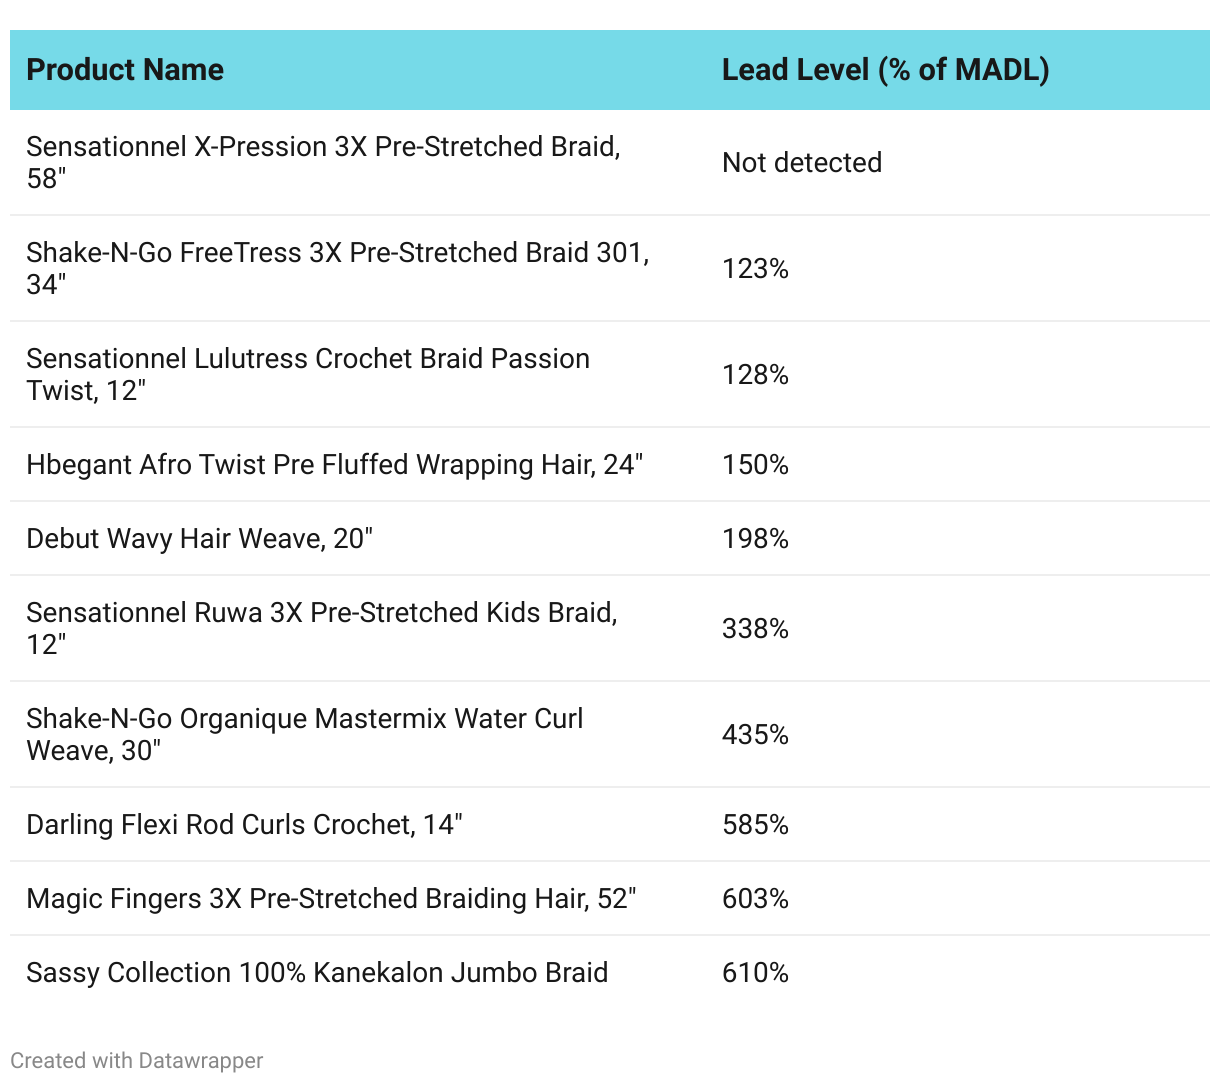Select the Sensationnel Lulutress Crochet Braid name
Image resolution: width=1220 pixels, height=1084 pixels.
(308, 374)
